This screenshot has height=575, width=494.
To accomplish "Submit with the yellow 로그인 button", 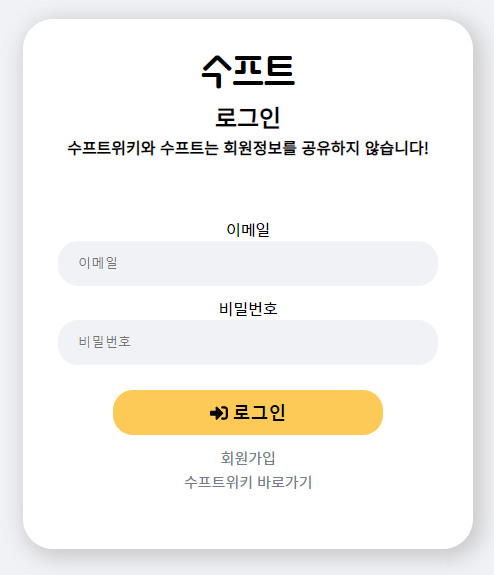I will pyautogui.click(x=248, y=413).
